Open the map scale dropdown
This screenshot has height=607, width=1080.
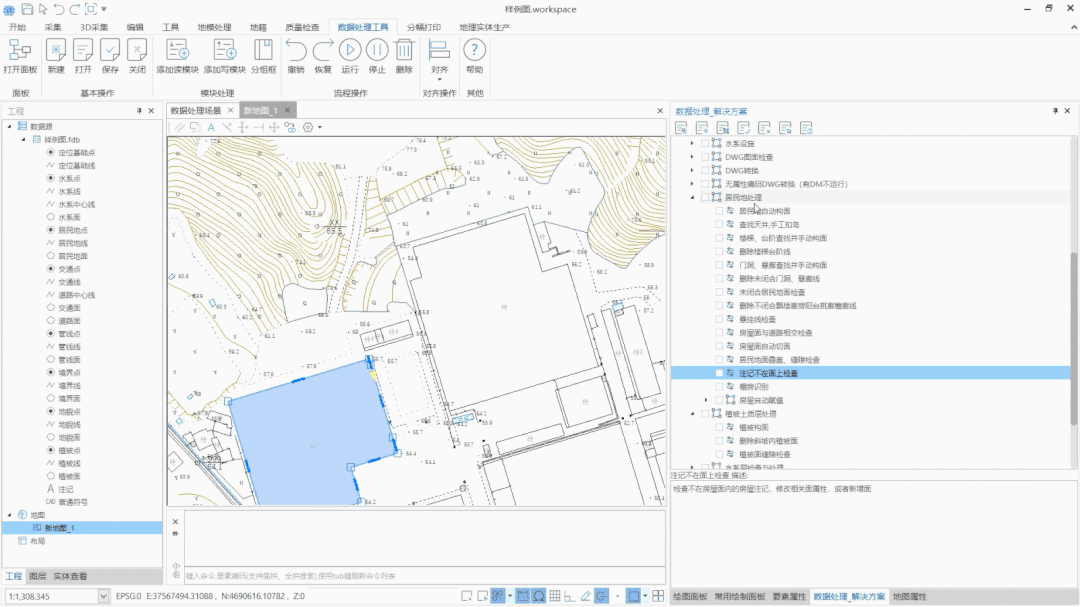click(x=103, y=596)
